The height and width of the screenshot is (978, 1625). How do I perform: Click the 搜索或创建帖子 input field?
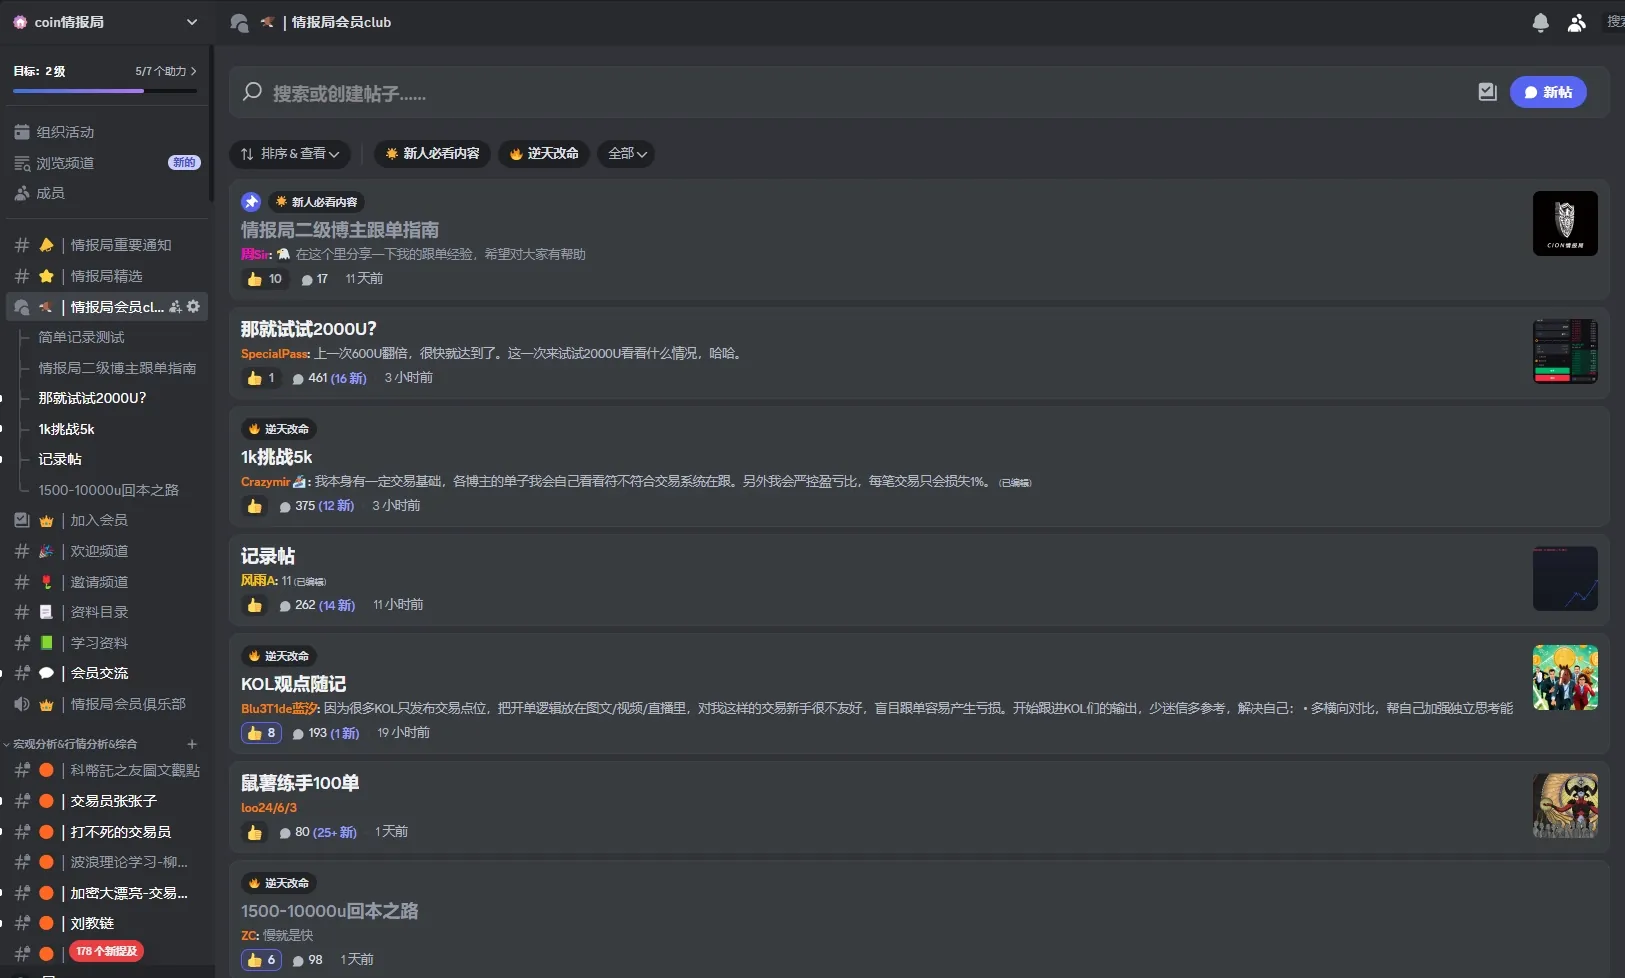pyautogui.click(x=850, y=93)
